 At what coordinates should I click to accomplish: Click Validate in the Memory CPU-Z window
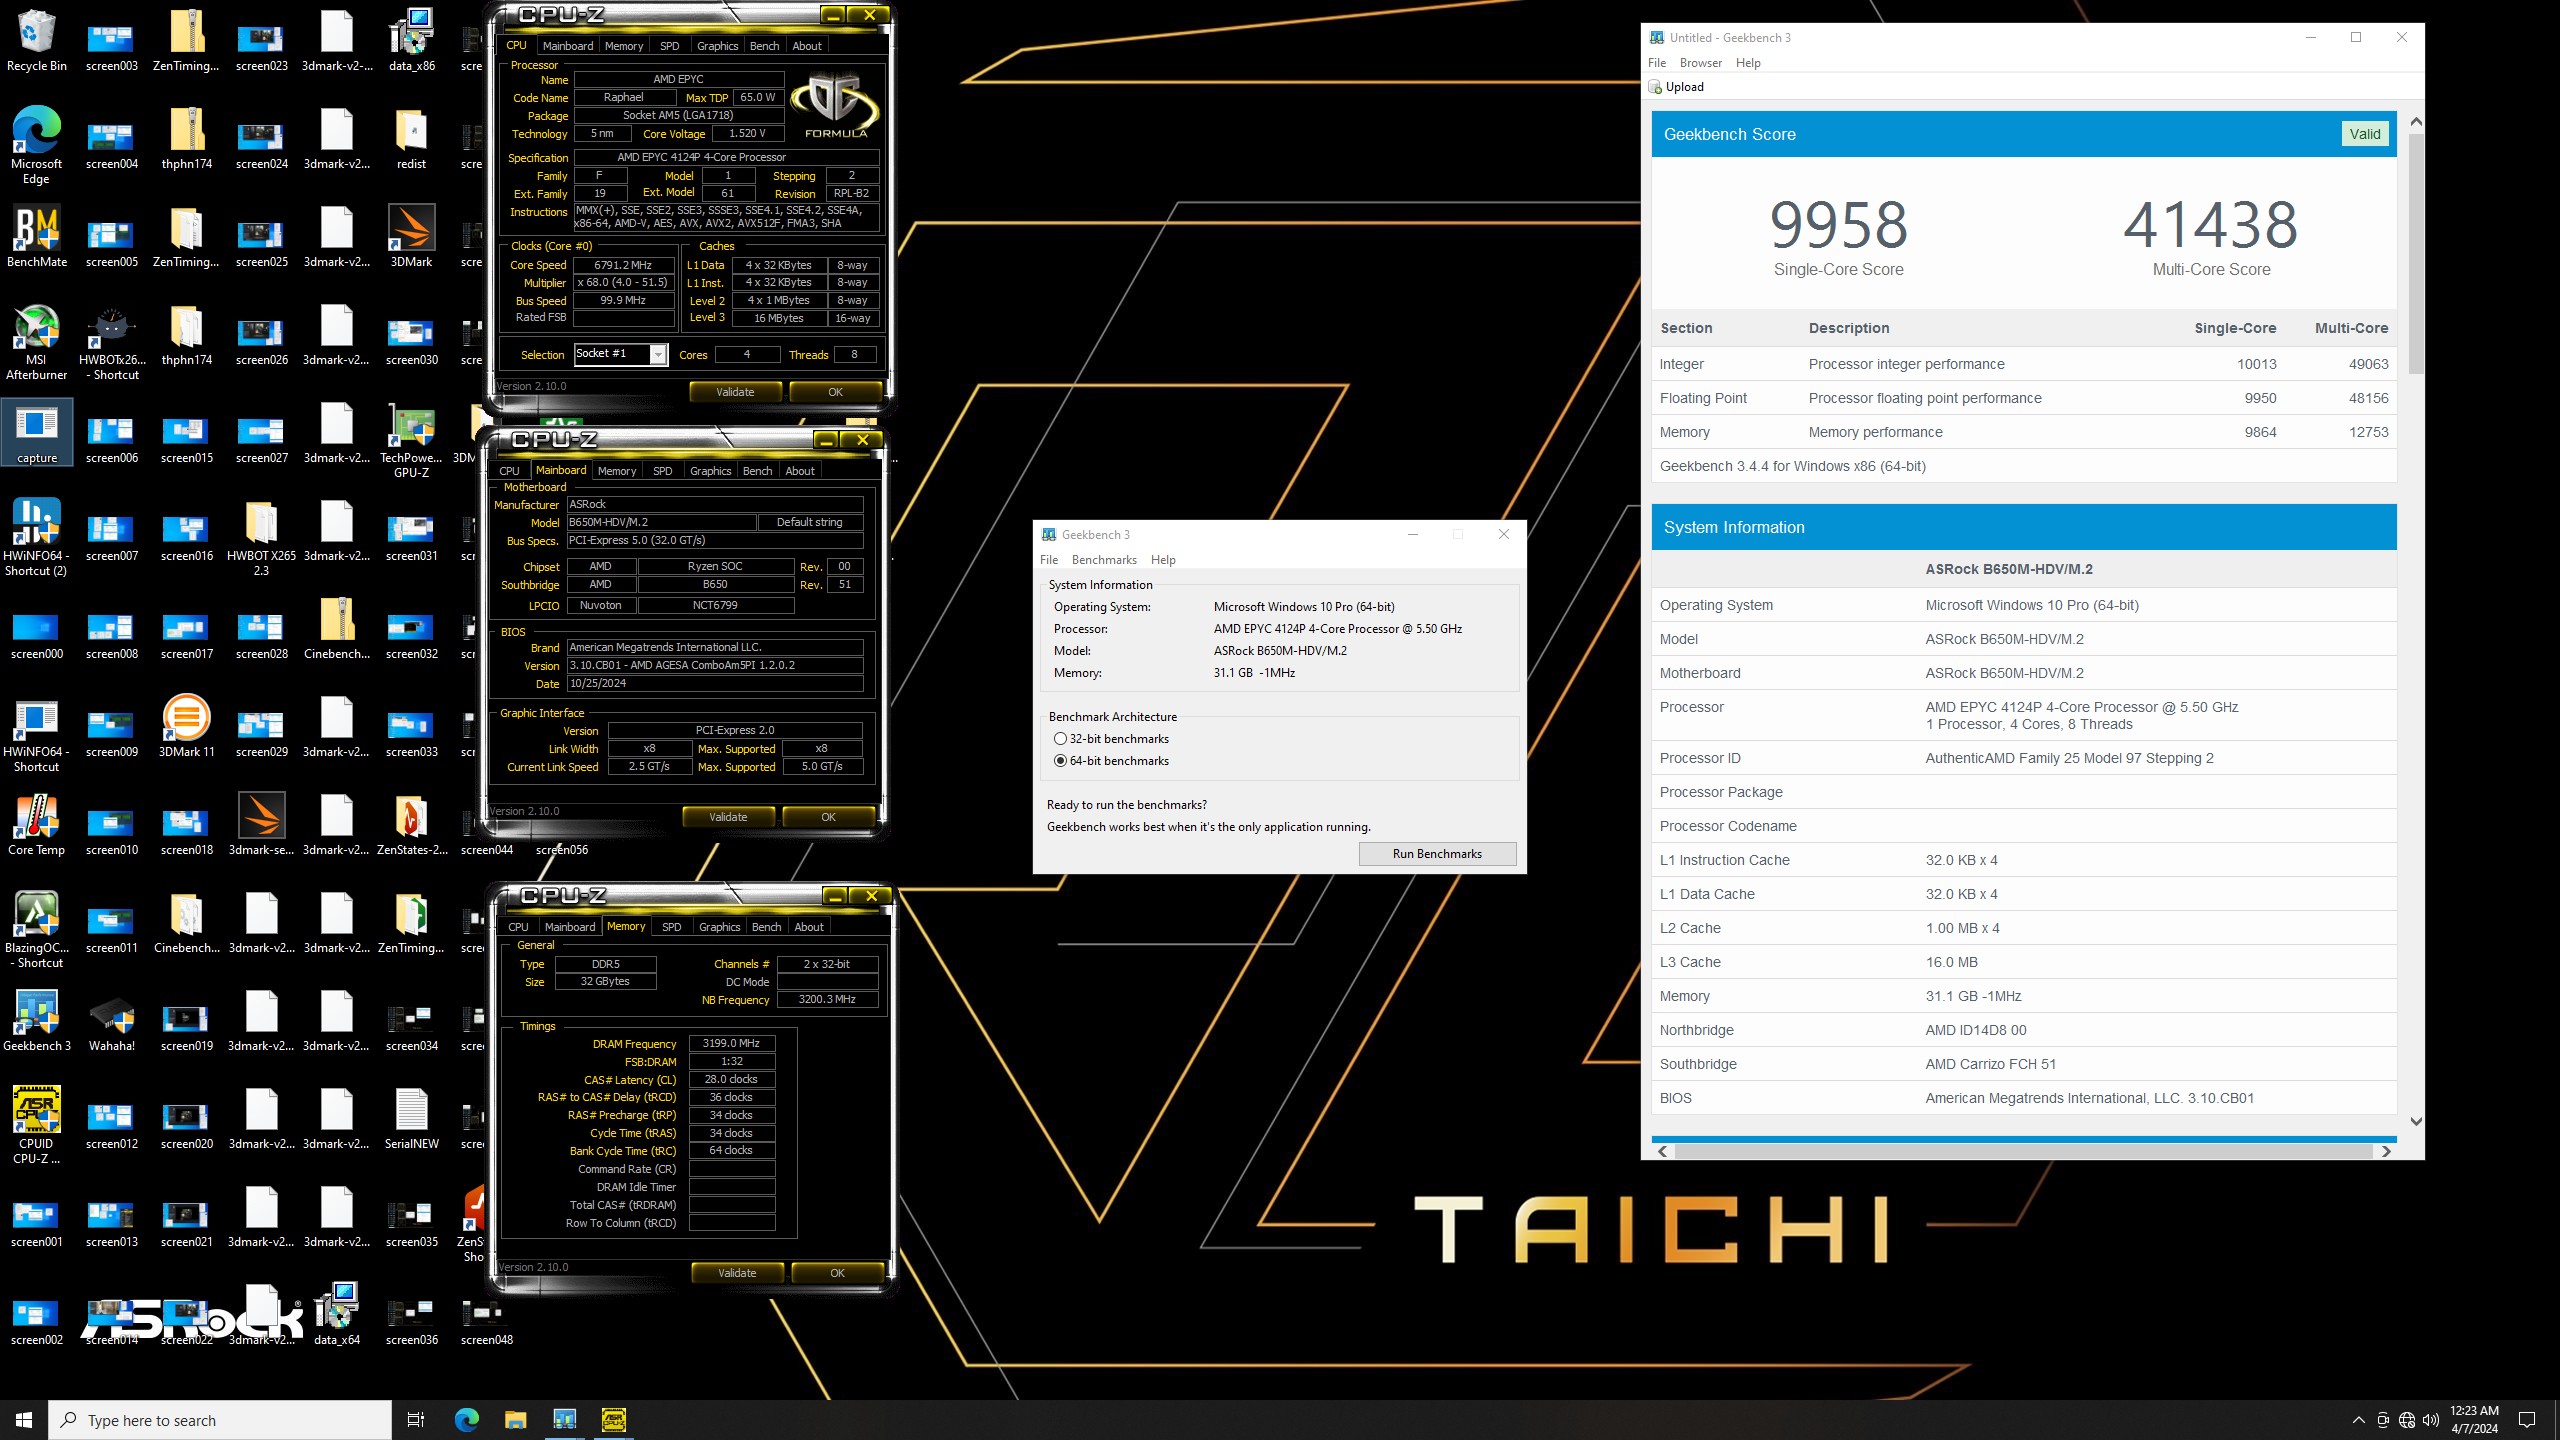737,1273
